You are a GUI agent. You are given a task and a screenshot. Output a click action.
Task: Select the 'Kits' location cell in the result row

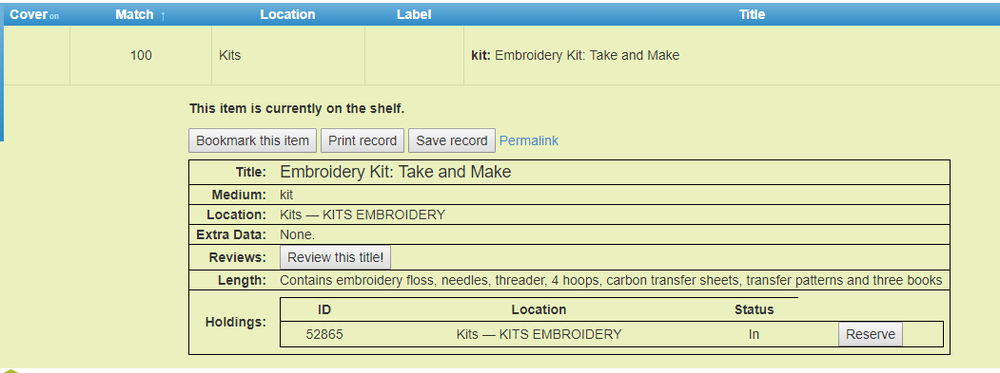[x=288, y=55]
